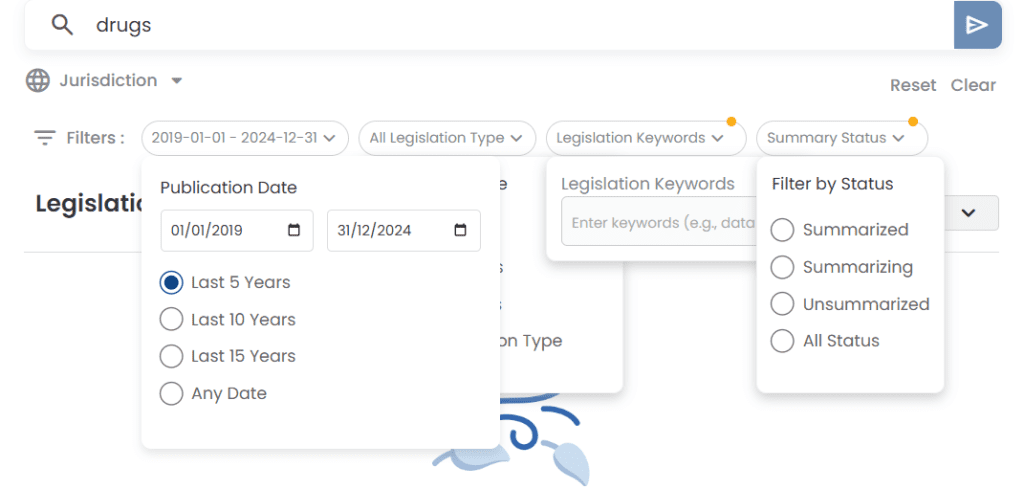Click the Enter keywords input field

pos(660,223)
